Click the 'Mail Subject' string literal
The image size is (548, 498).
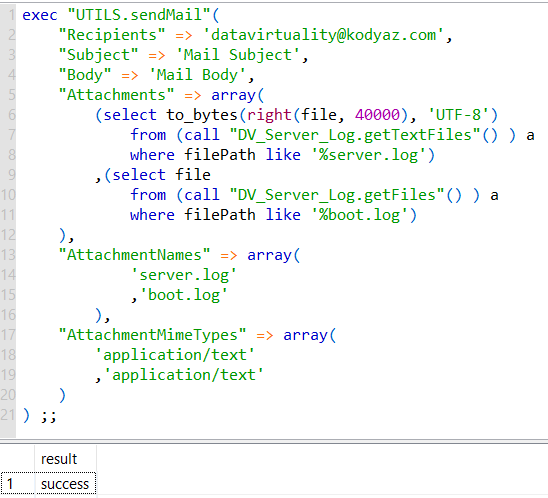click(x=238, y=55)
